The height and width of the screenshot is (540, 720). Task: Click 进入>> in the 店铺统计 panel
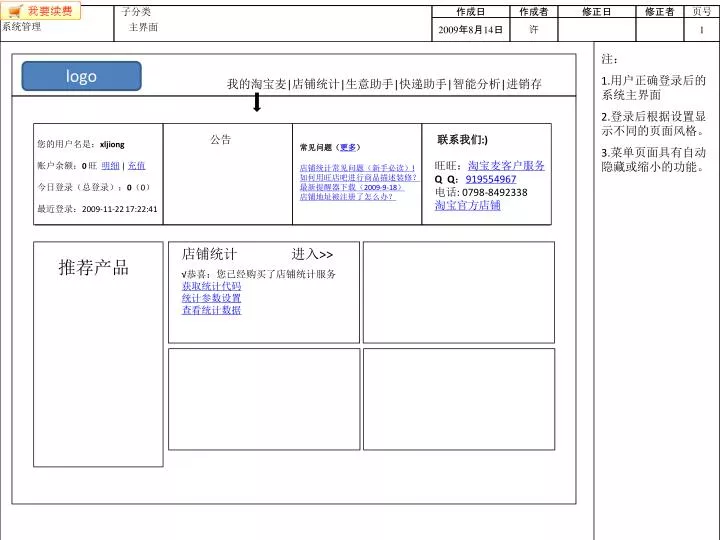(x=312, y=255)
